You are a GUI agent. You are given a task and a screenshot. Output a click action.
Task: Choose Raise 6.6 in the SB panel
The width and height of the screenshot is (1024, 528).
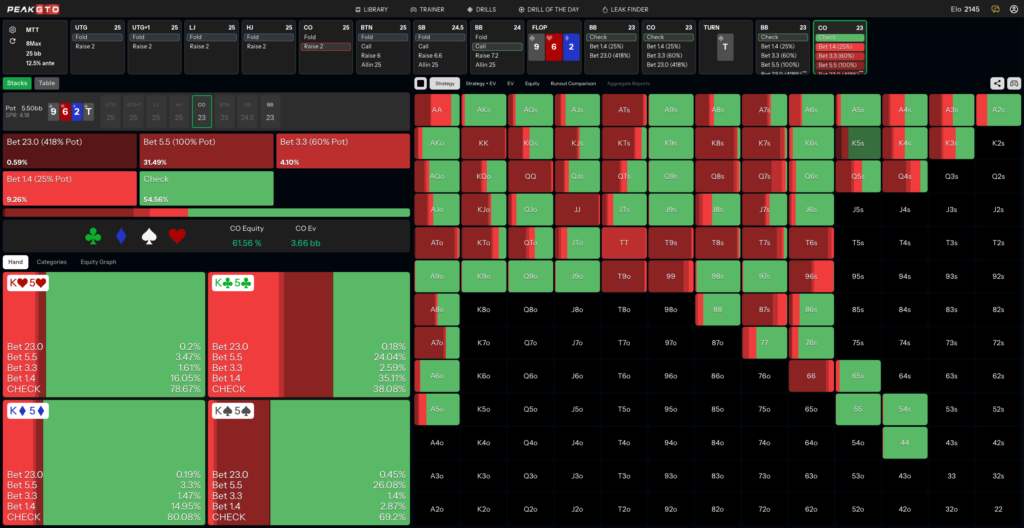pyautogui.click(x=440, y=56)
